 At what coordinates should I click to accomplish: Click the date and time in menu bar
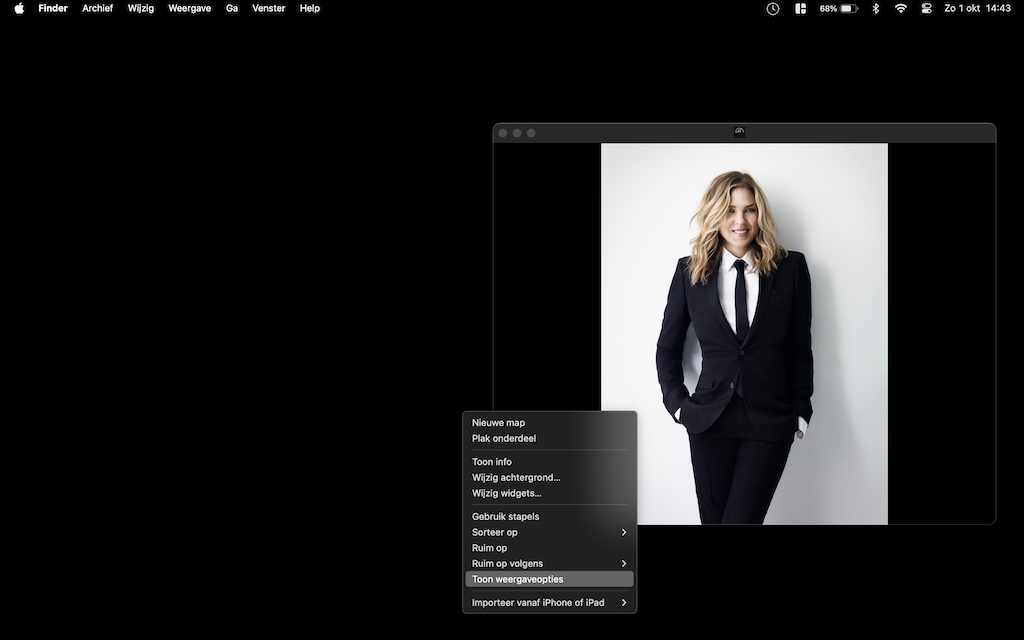coord(977,8)
